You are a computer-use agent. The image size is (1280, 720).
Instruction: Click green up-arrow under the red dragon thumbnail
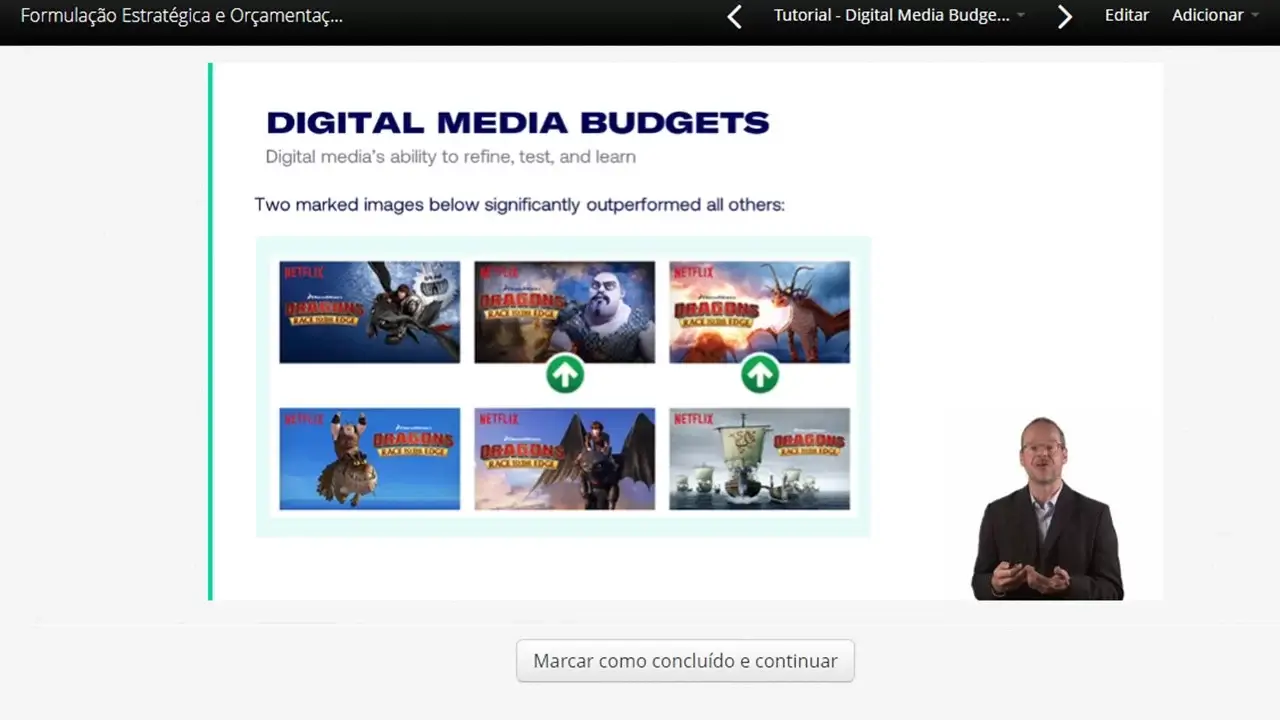pyautogui.click(x=760, y=375)
